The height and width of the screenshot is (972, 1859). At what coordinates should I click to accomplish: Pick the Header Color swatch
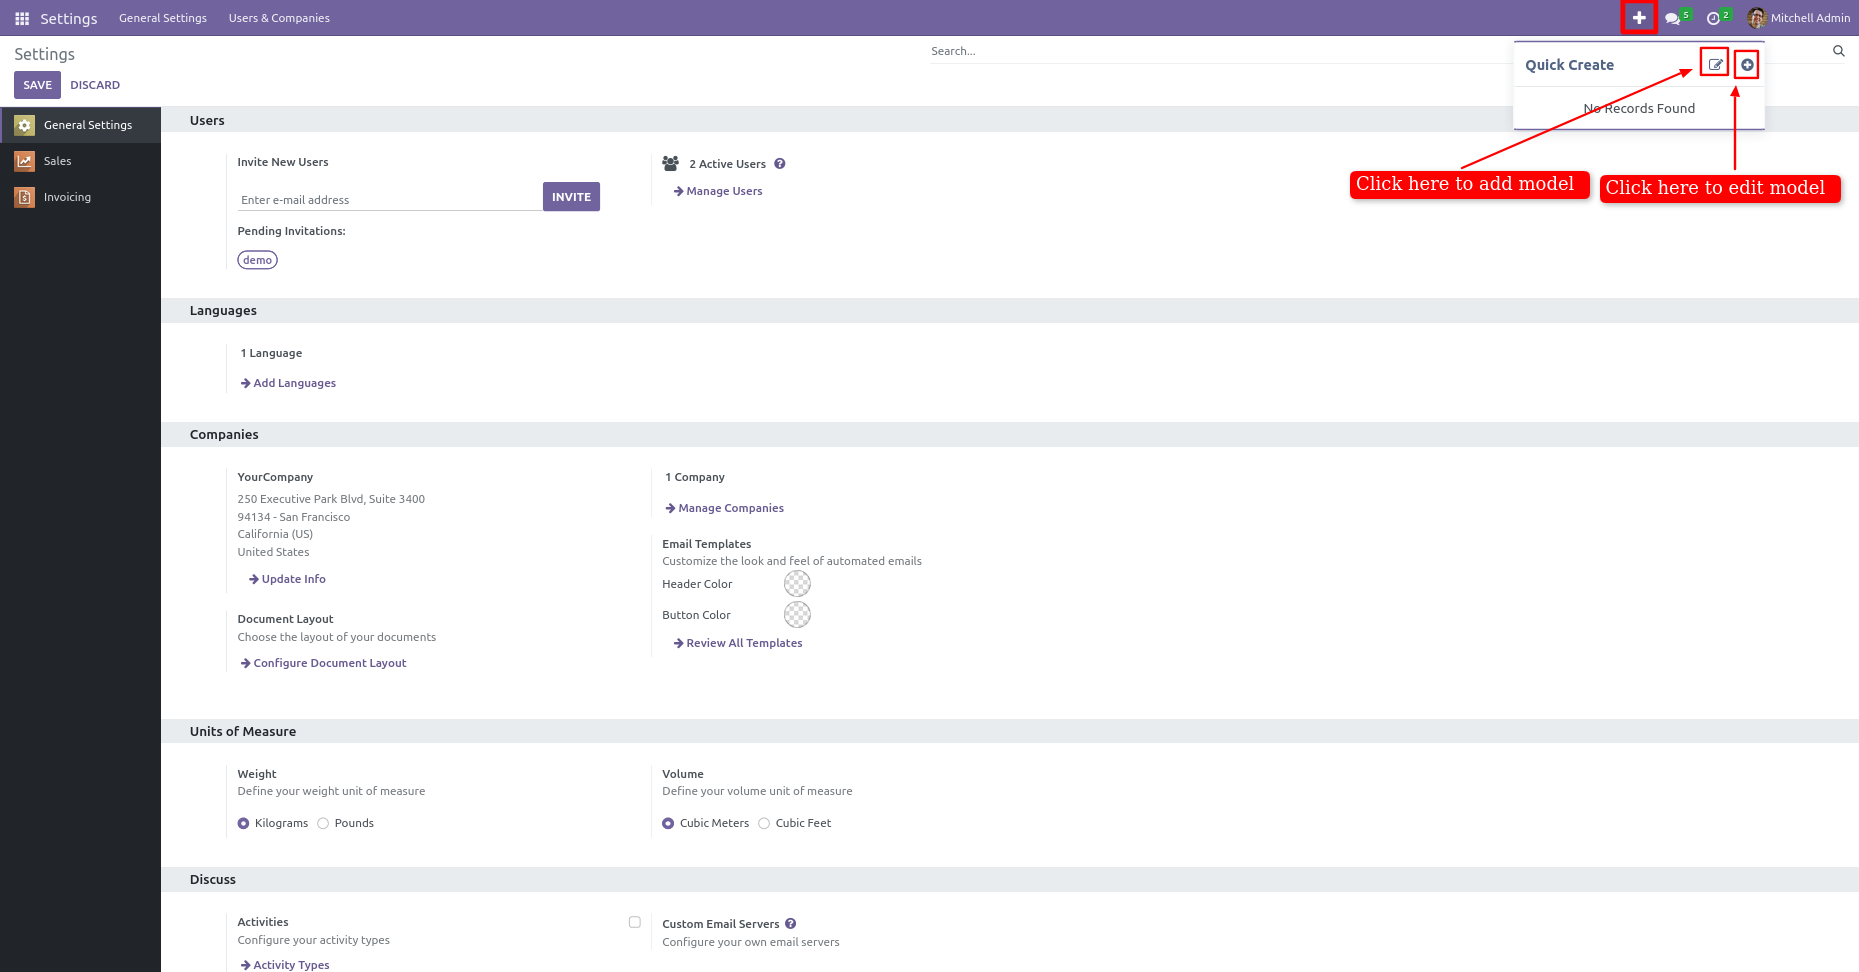click(x=797, y=583)
